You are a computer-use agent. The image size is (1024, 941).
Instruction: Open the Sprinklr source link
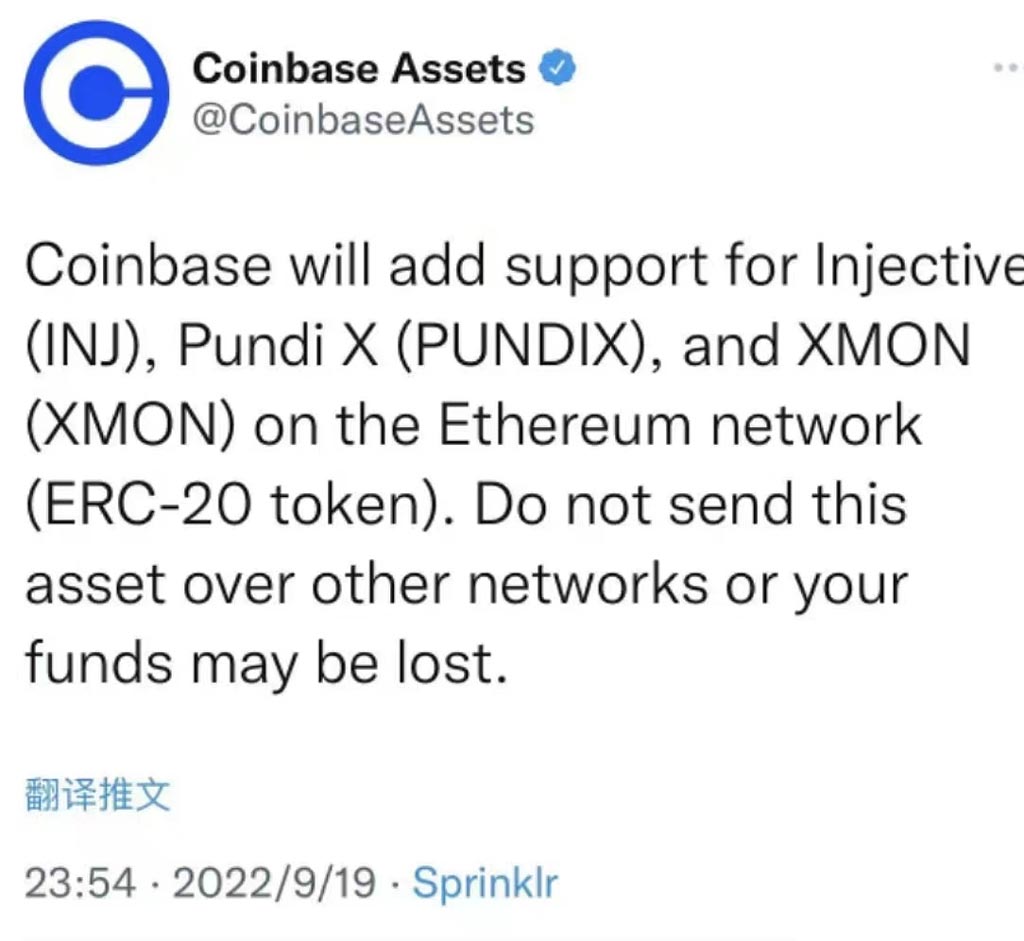click(485, 883)
